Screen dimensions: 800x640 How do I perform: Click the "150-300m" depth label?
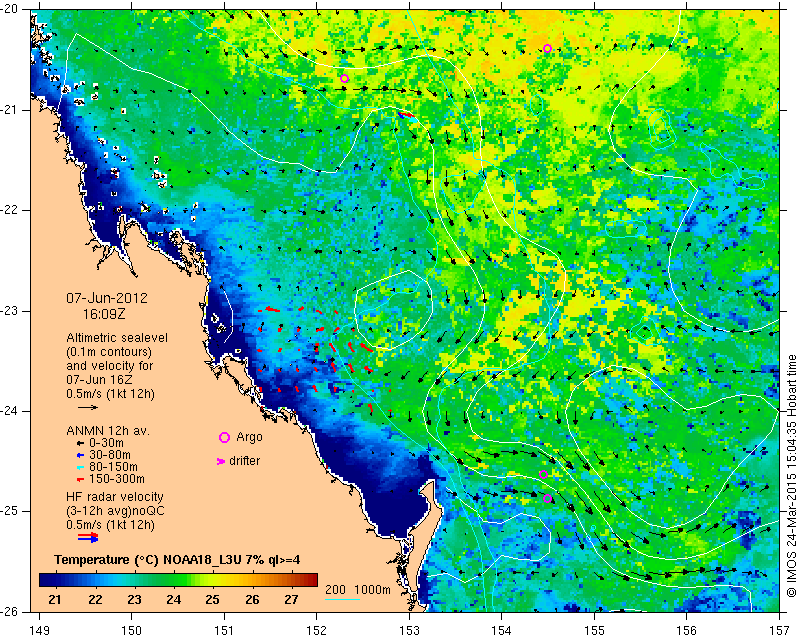coord(117,480)
